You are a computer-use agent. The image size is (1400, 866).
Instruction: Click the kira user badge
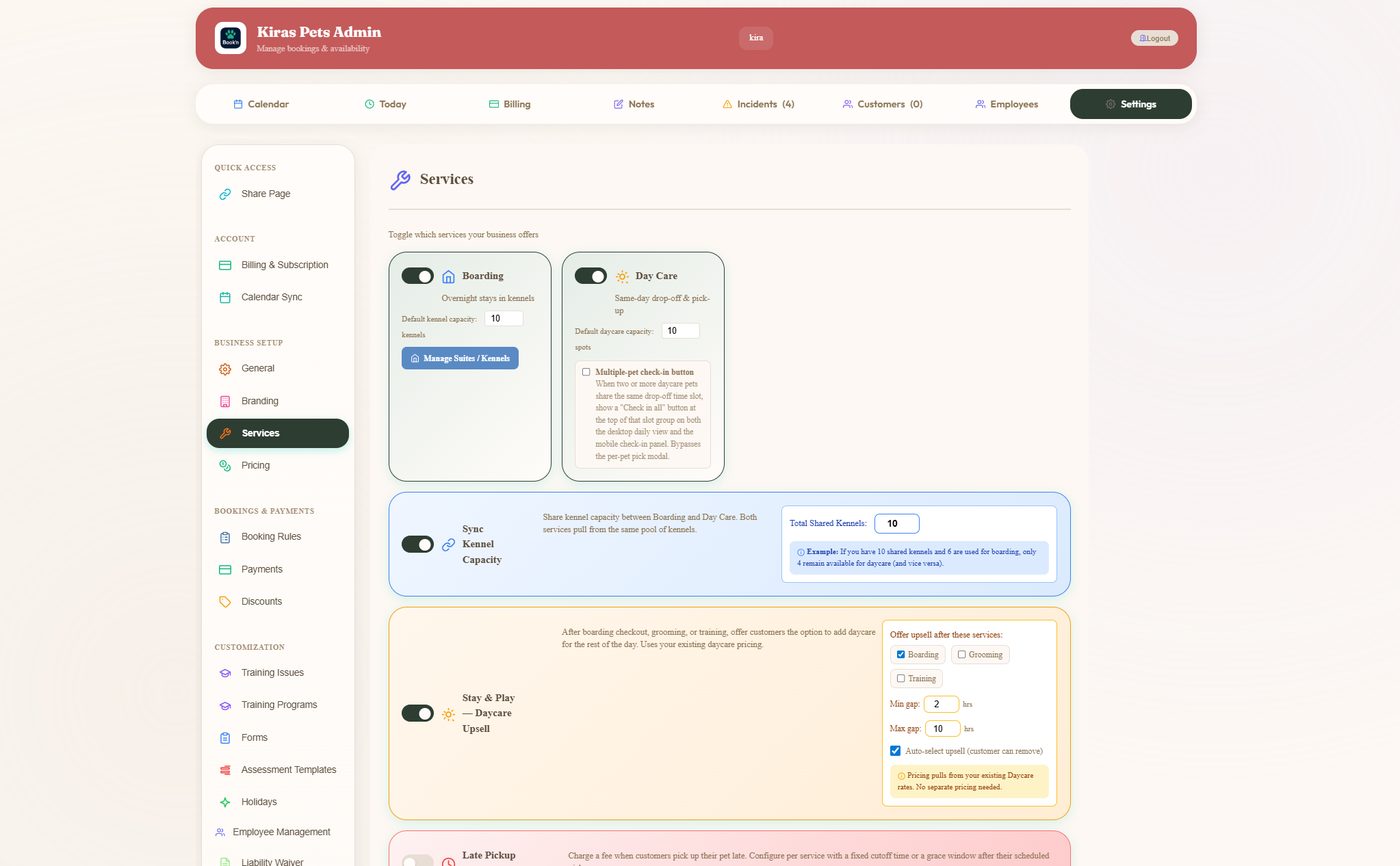(x=756, y=38)
